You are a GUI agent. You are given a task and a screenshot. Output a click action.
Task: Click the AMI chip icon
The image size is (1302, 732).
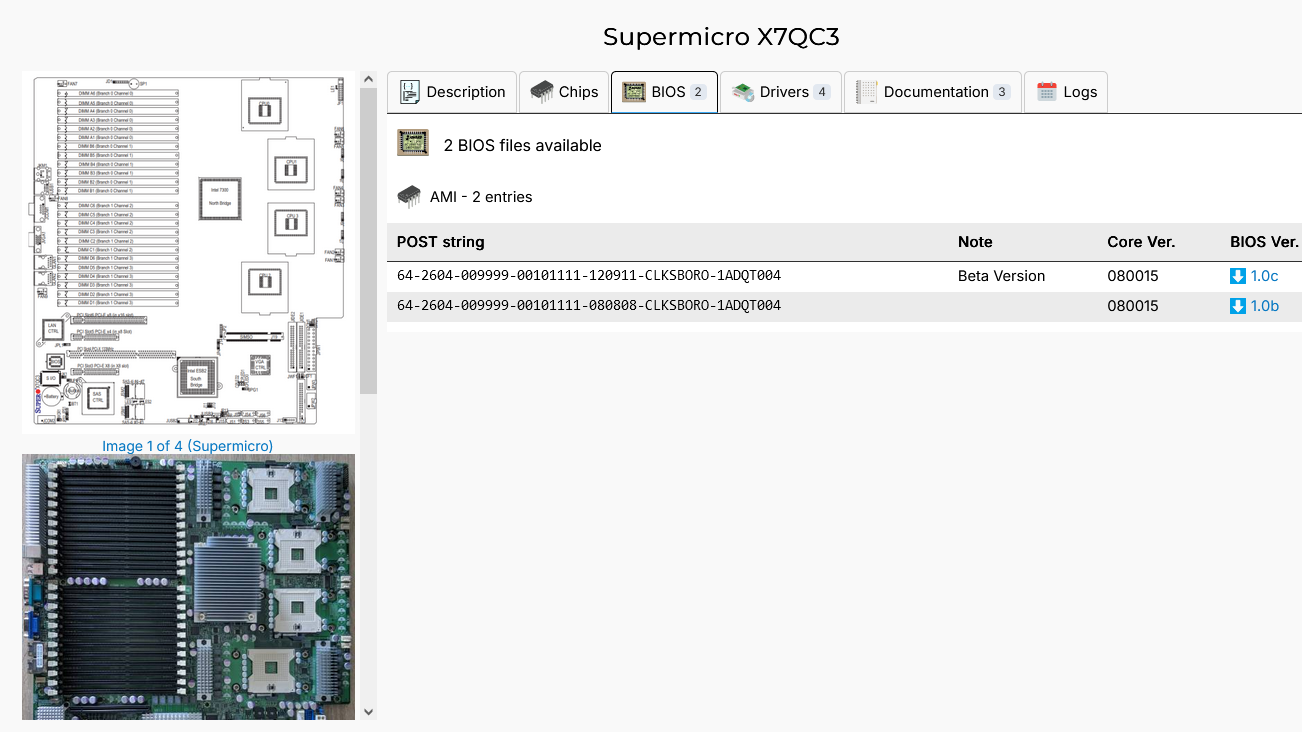[x=409, y=196]
